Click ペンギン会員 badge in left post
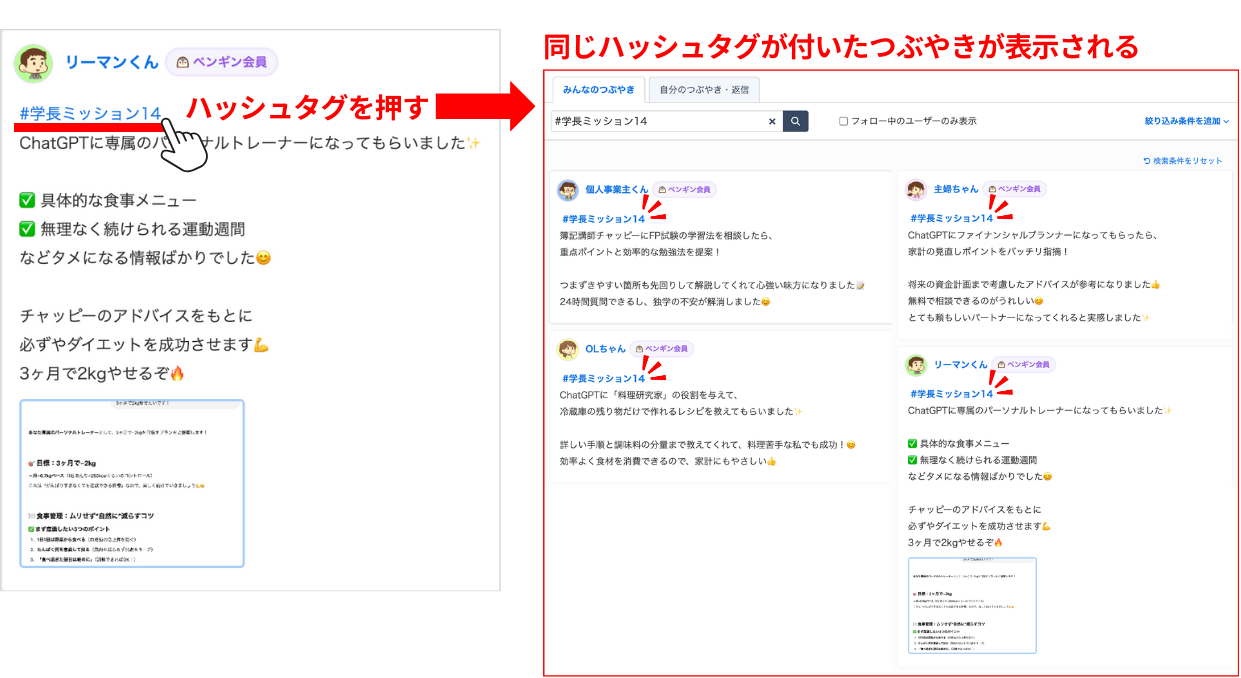The height and width of the screenshot is (678, 1241). coord(221,62)
